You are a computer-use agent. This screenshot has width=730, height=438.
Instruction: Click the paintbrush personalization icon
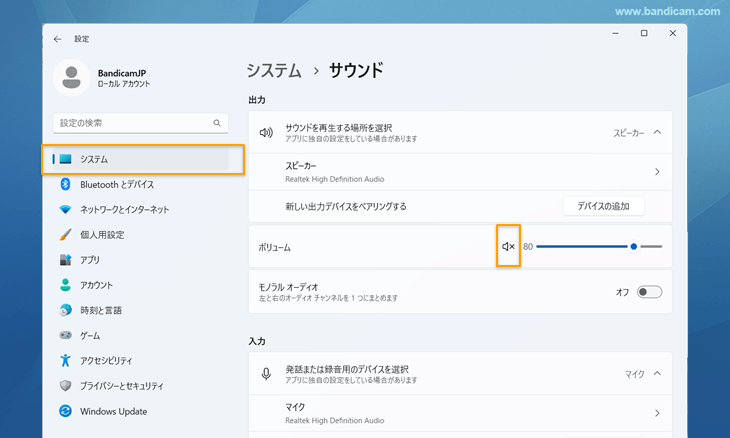tap(65, 235)
